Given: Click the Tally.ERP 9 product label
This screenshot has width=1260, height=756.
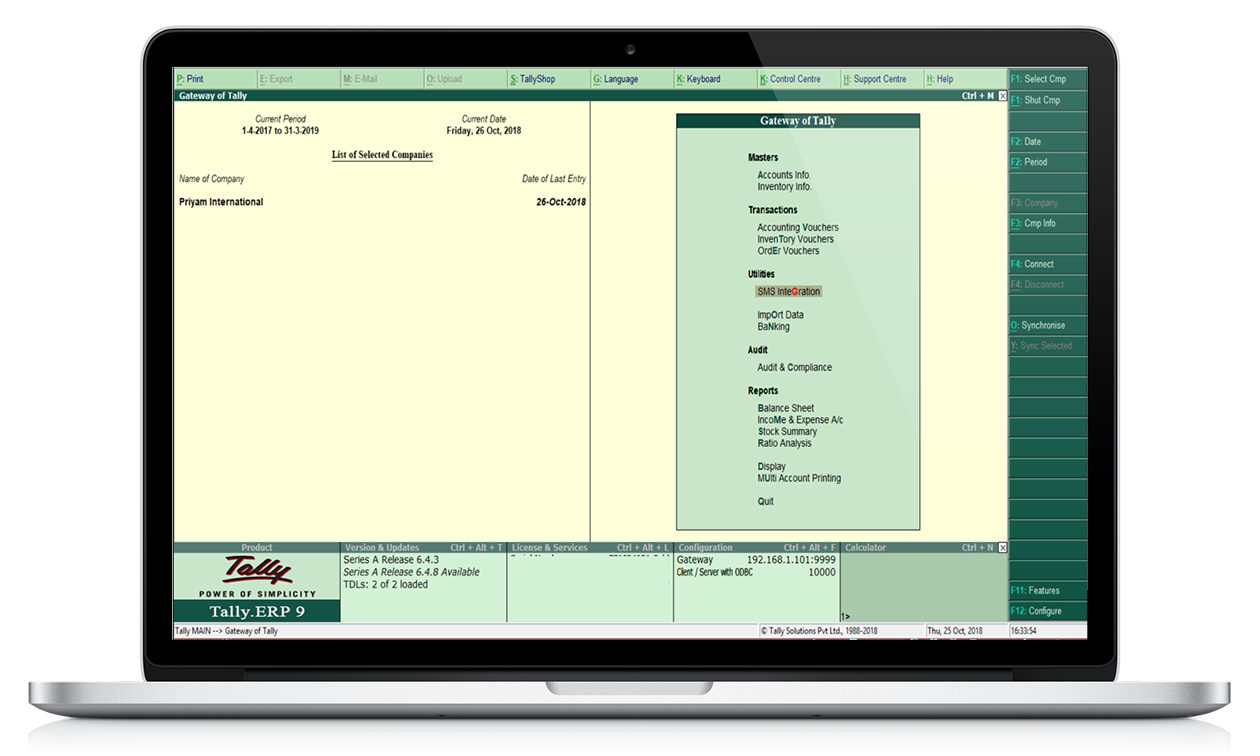Looking at the screenshot, I should coord(257,611).
